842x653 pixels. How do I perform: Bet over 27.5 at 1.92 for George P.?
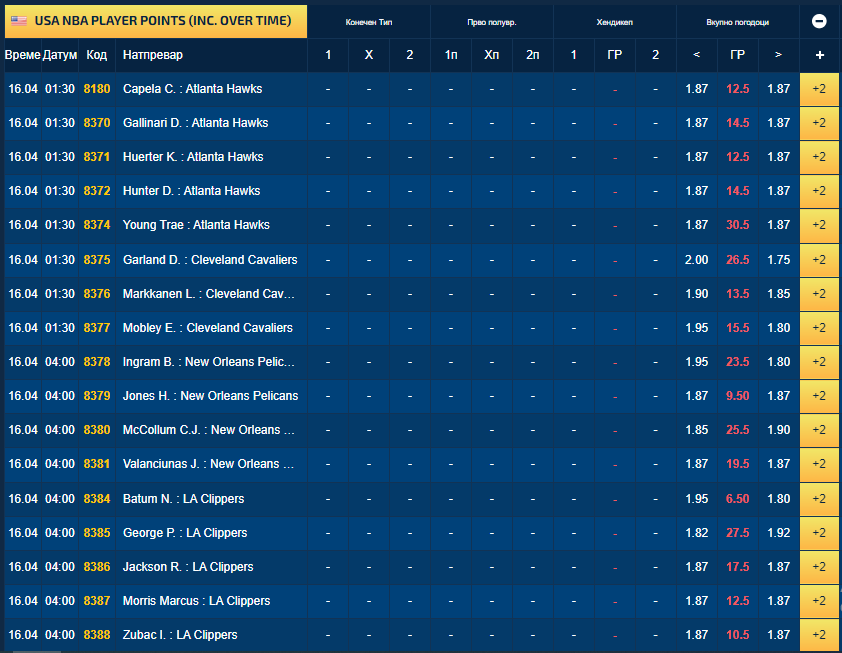tap(779, 533)
